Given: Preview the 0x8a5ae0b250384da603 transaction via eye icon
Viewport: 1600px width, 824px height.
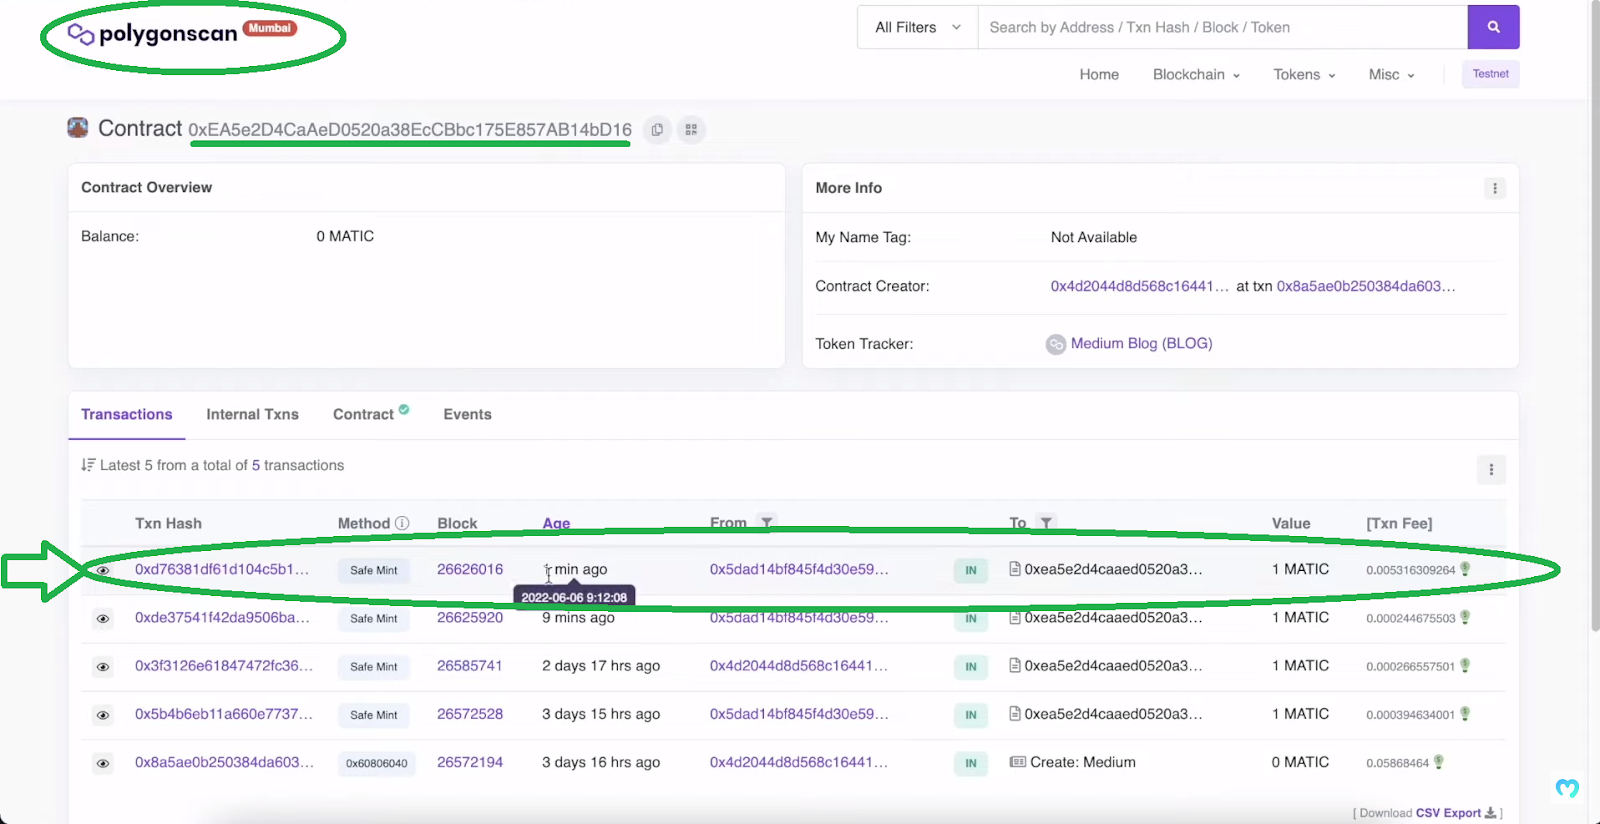Looking at the screenshot, I should pyautogui.click(x=103, y=763).
